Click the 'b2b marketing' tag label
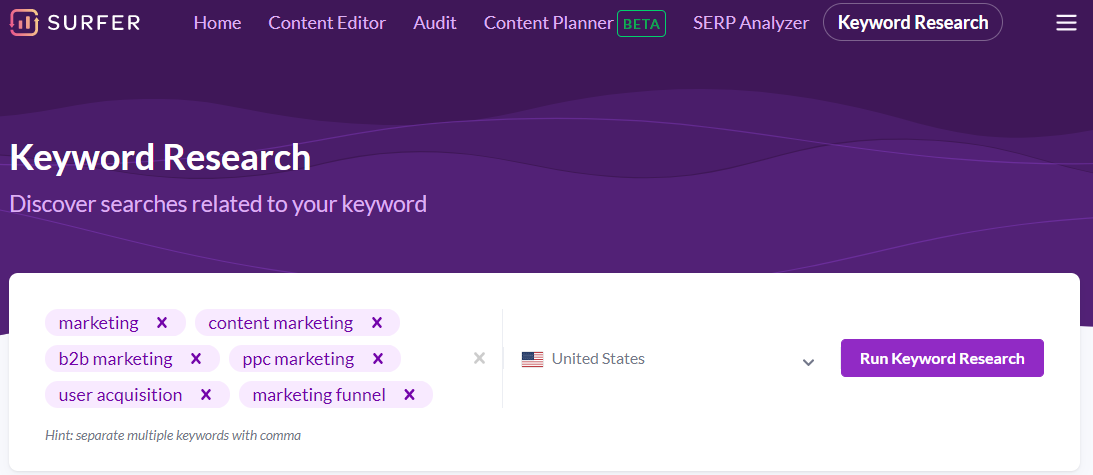The image size is (1093, 475). [115, 359]
